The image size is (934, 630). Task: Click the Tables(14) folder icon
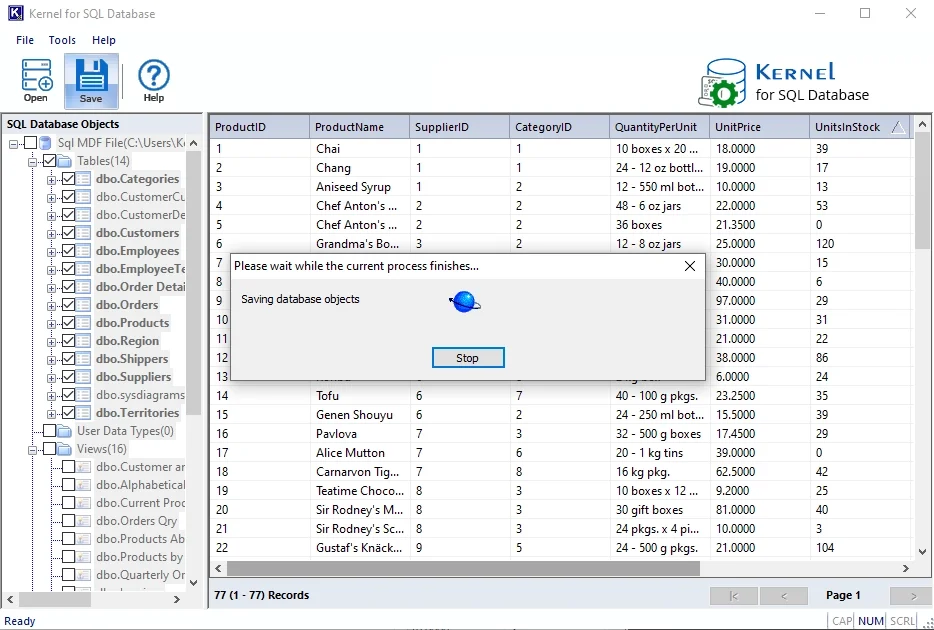[x=66, y=161]
